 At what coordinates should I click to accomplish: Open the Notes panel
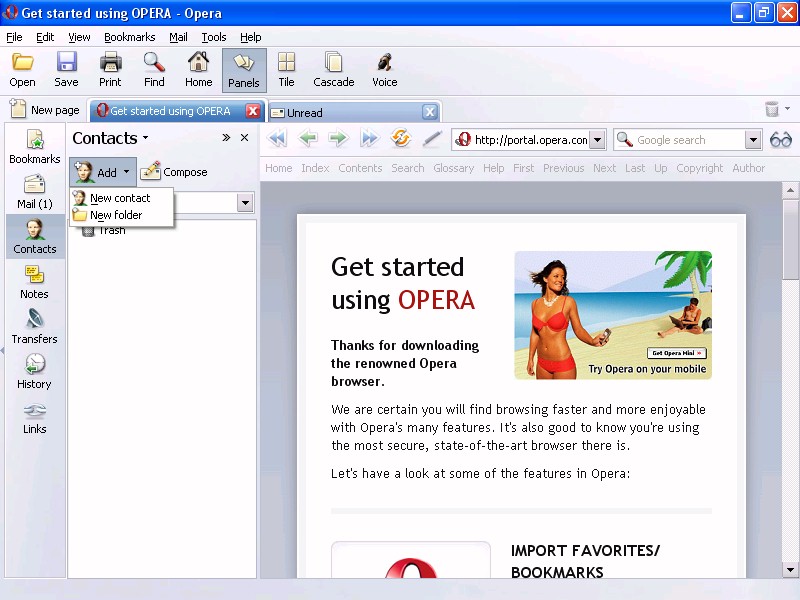tap(34, 282)
